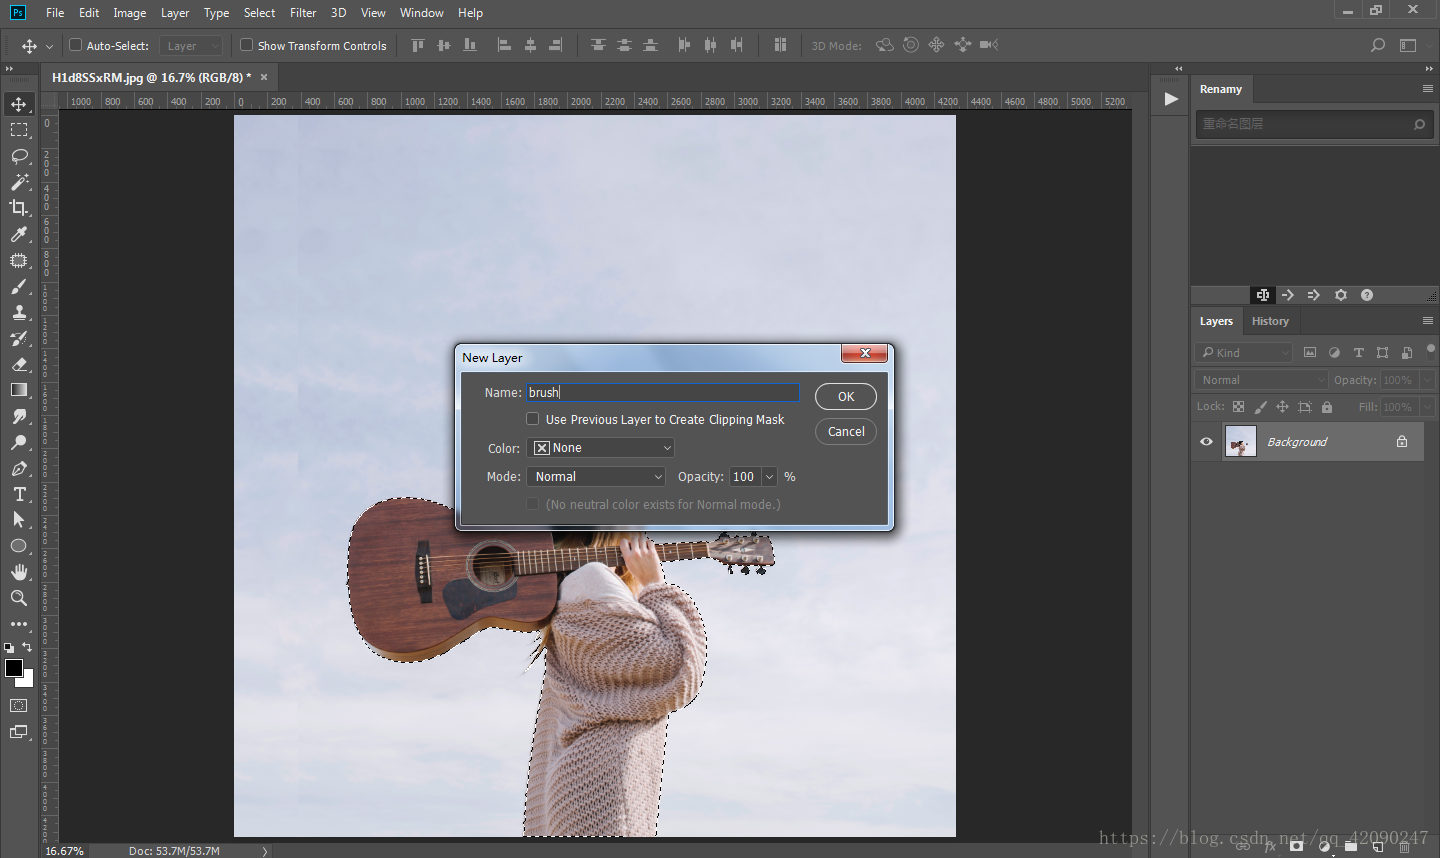Select the Horizontal Type tool

click(19, 494)
